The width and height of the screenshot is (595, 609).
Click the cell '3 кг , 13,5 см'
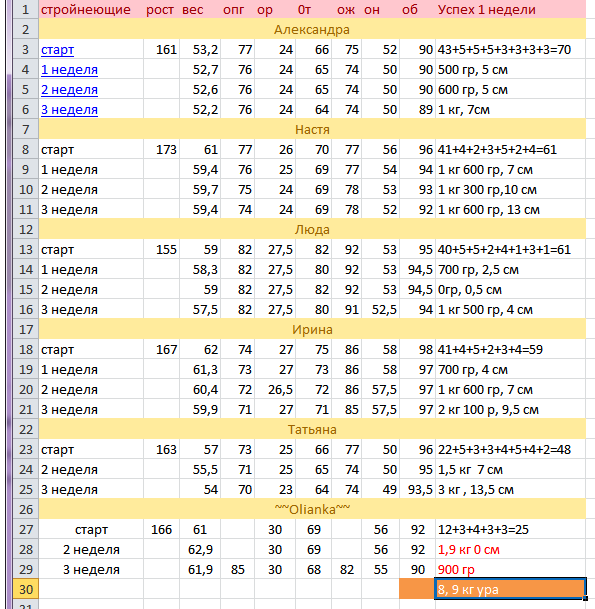pyautogui.click(x=510, y=490)
